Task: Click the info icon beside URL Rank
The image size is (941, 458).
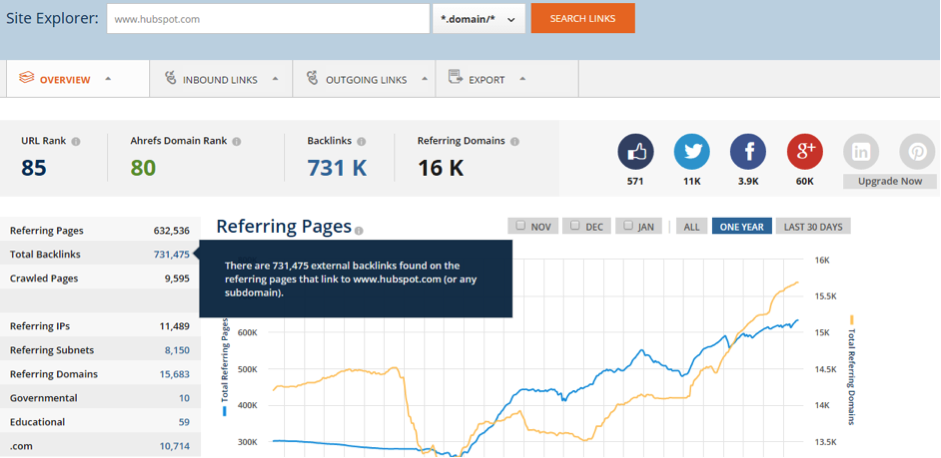Action: (76, 141)
